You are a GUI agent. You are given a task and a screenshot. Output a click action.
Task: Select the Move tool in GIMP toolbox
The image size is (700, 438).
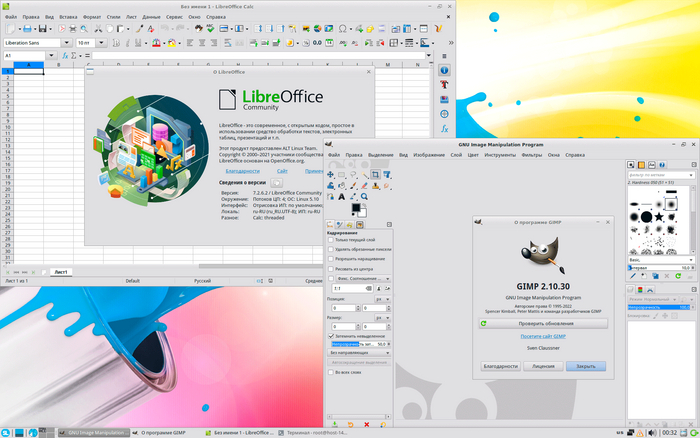click(330, 174)
